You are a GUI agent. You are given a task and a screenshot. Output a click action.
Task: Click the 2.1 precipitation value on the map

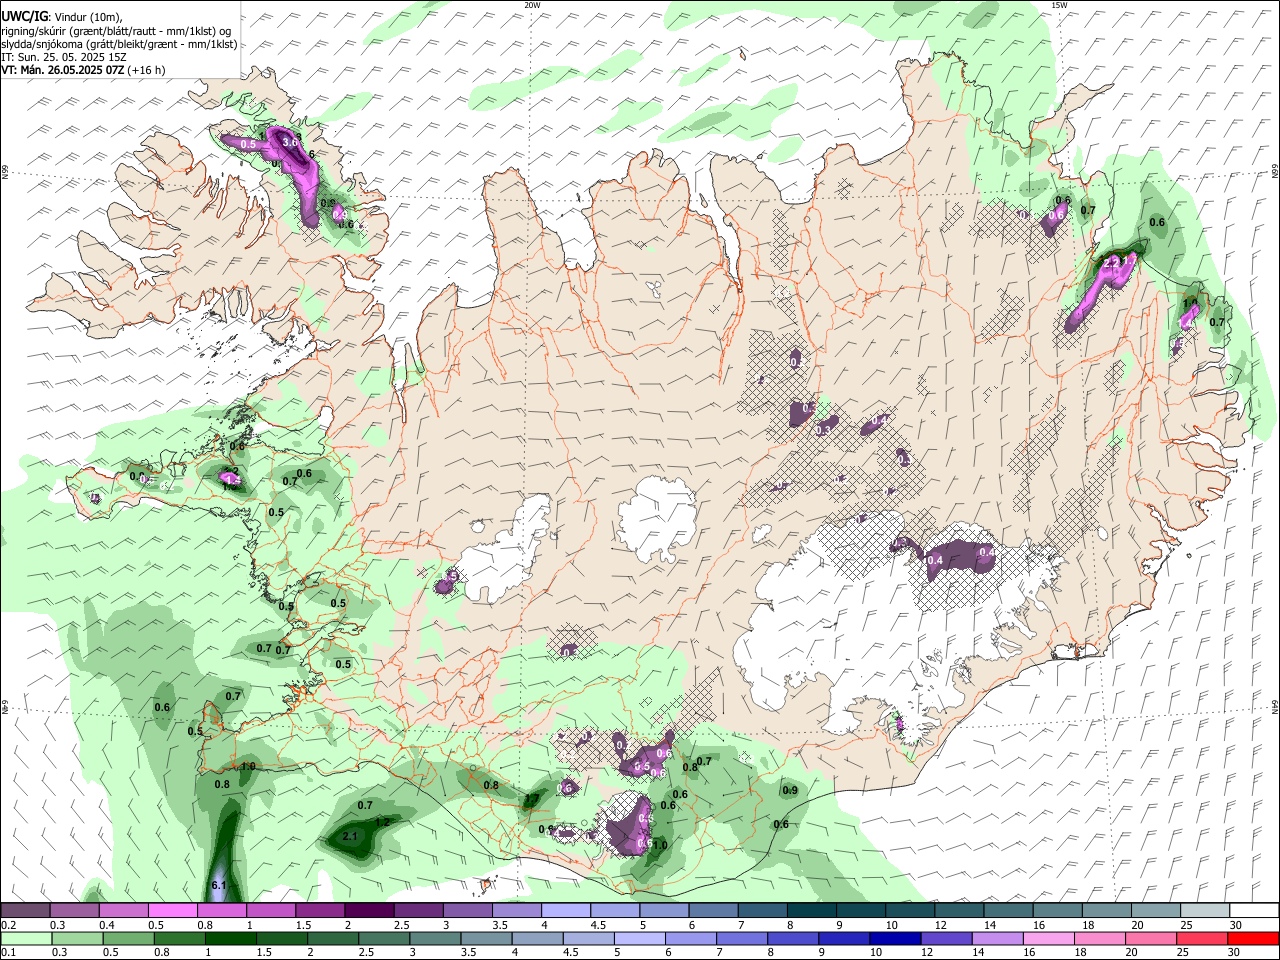[350, 836]
